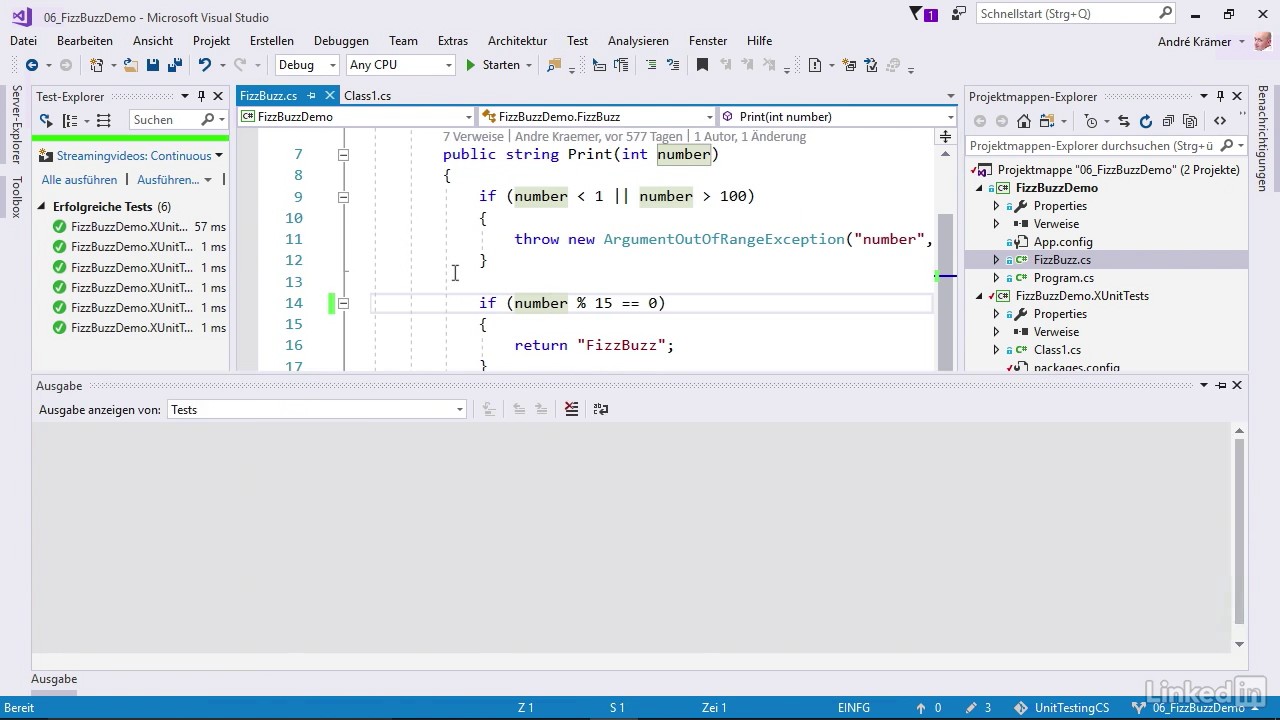Click the playlist lines icon in Test-Explorer
This screenshot has height=720, width=1280.
(x=104, y=120)
